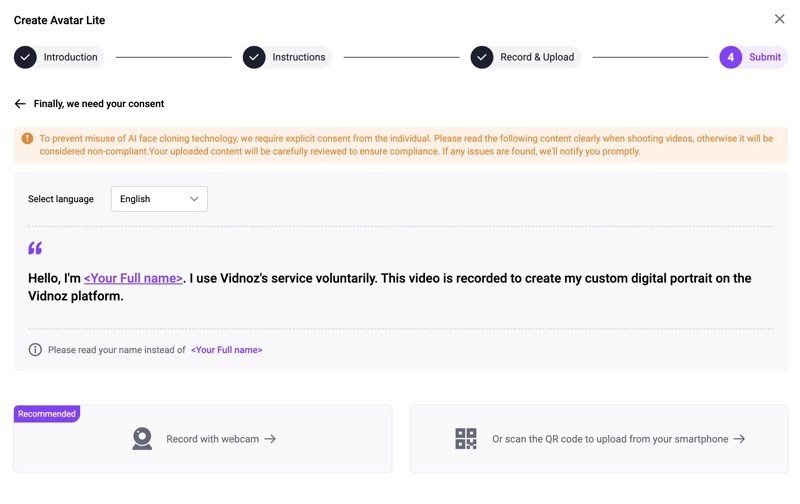Click the info icon near name reminder
The width and height of the screenshot is (800, 504).
(35, 350)
